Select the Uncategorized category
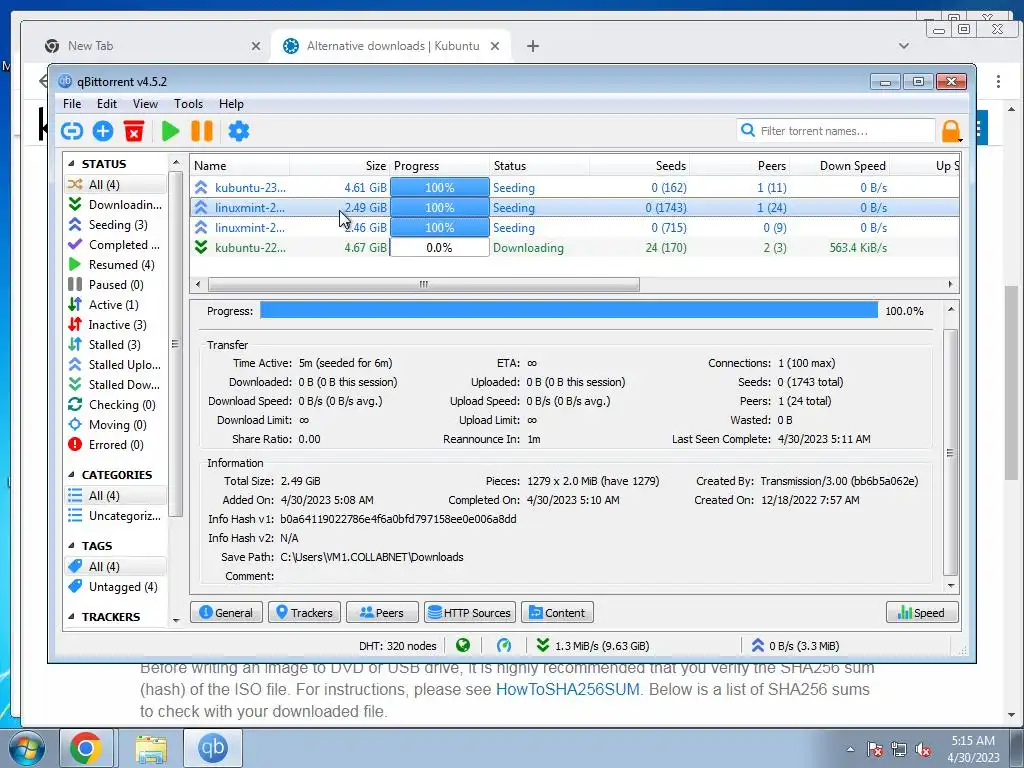This screenshot has width=1024, height=768. [x=116, y=516]
